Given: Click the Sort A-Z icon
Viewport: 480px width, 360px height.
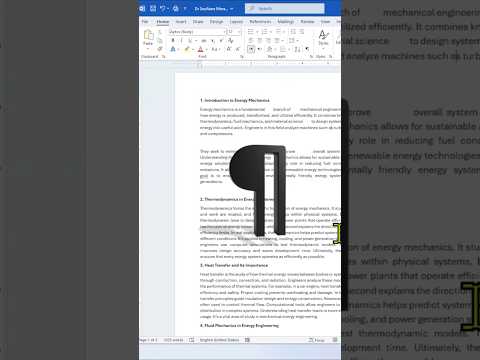Looking at the screenshot, I should tap(297, 49).
